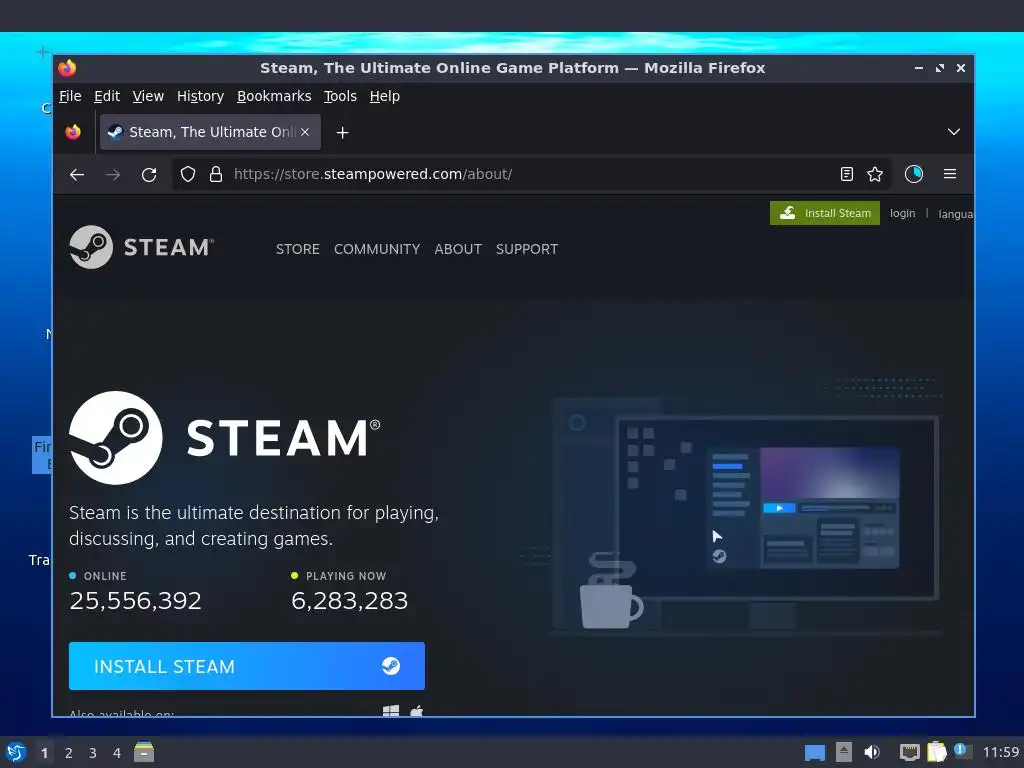Click the Windows platform icon

point(391,711)
